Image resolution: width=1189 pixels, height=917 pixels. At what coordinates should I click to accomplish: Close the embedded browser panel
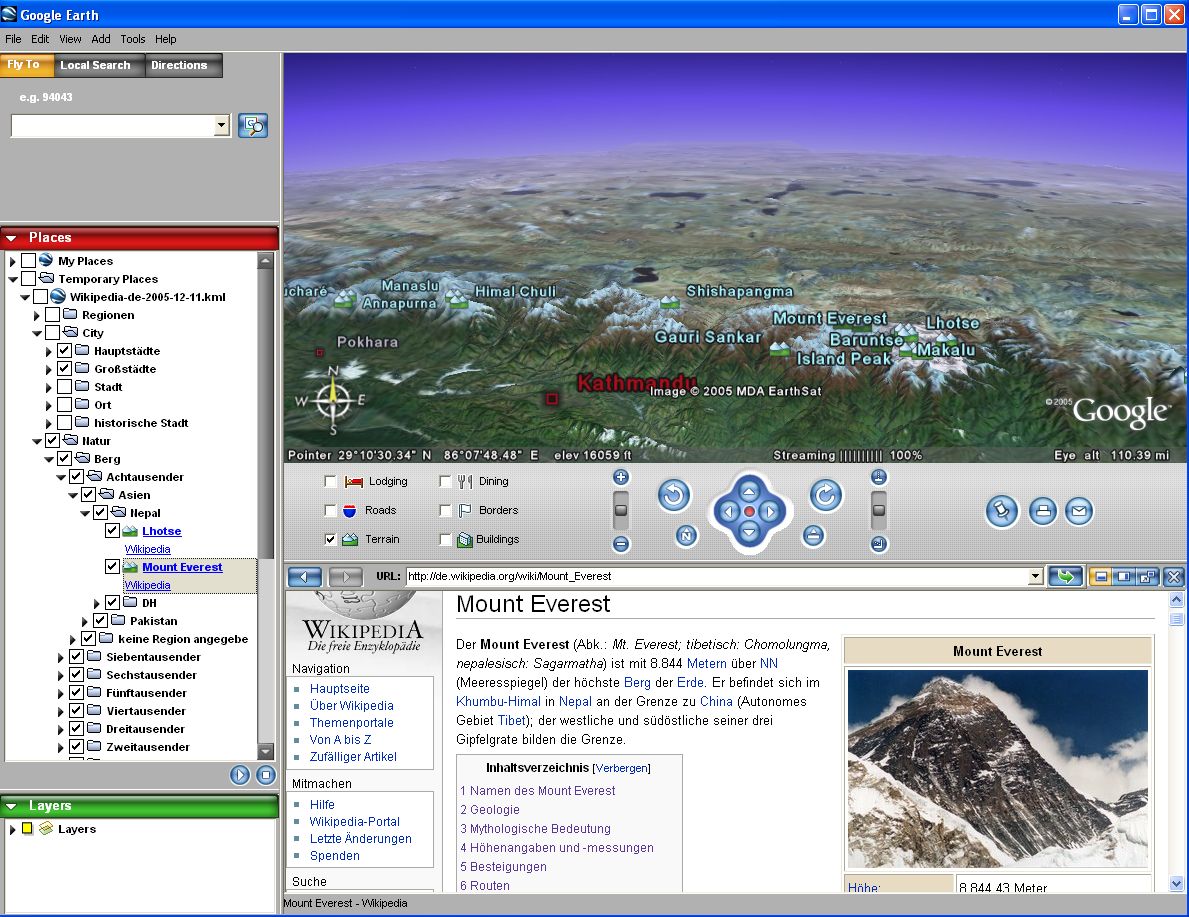click(x=1174, y=576)
